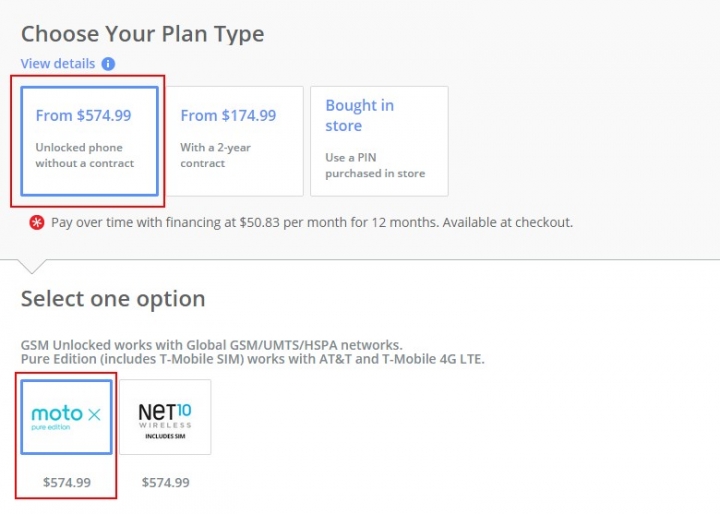Click the 'From $574.99' plan title text
The height and width of the screenshot is (514, 720).
[x=84, y=115]
